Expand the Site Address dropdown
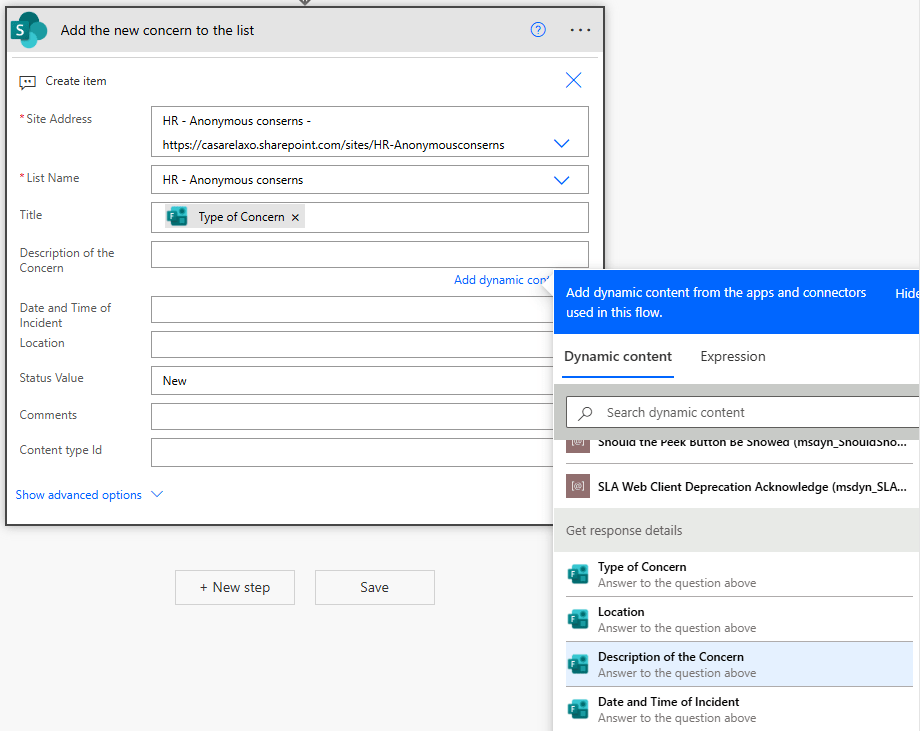This screenshot has width=920, height=731. (561, 144)
